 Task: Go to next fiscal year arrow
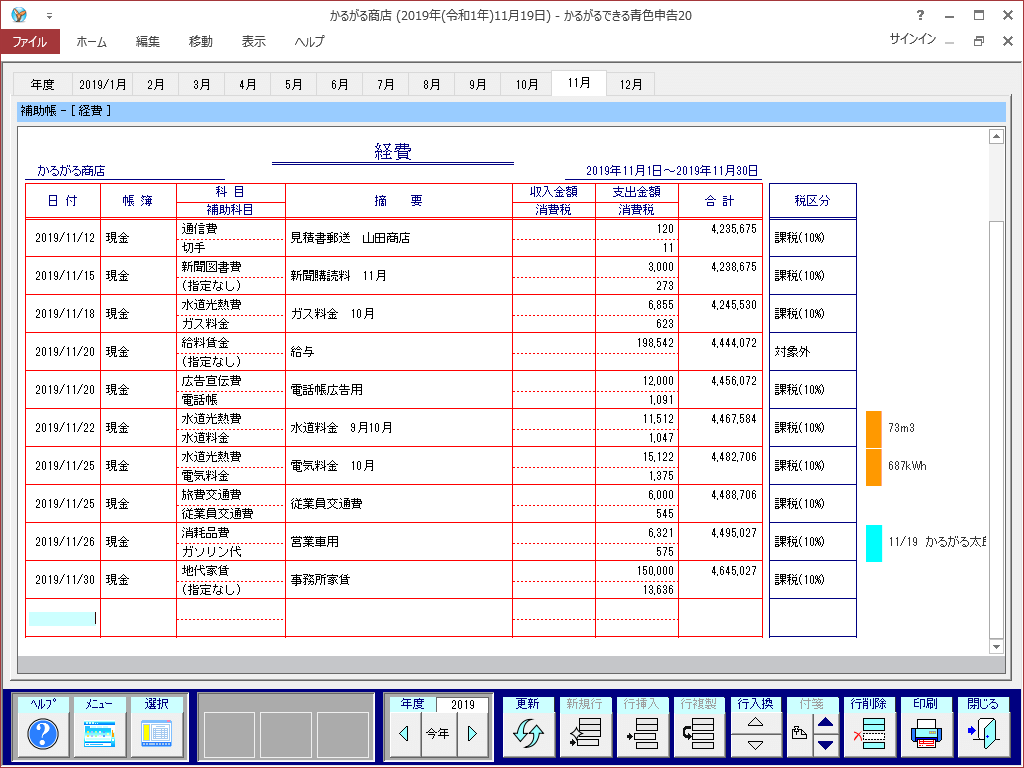point(472,733)
